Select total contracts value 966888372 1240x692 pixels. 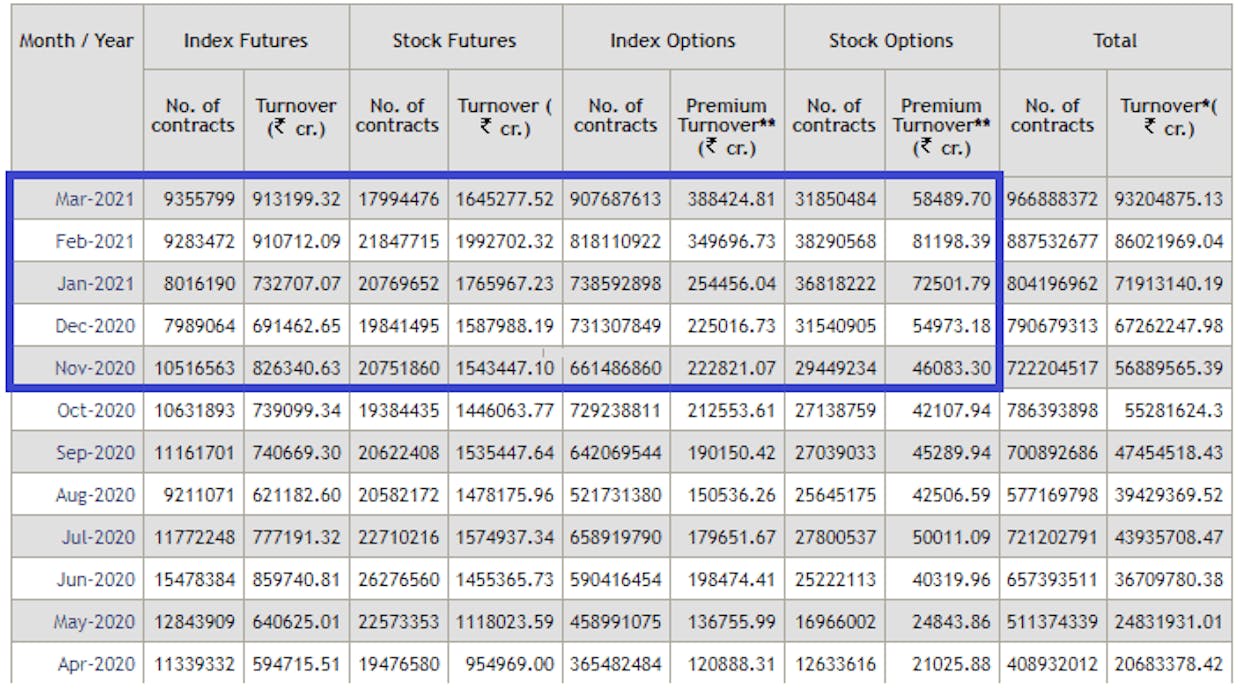click(x=1052, y=199)
